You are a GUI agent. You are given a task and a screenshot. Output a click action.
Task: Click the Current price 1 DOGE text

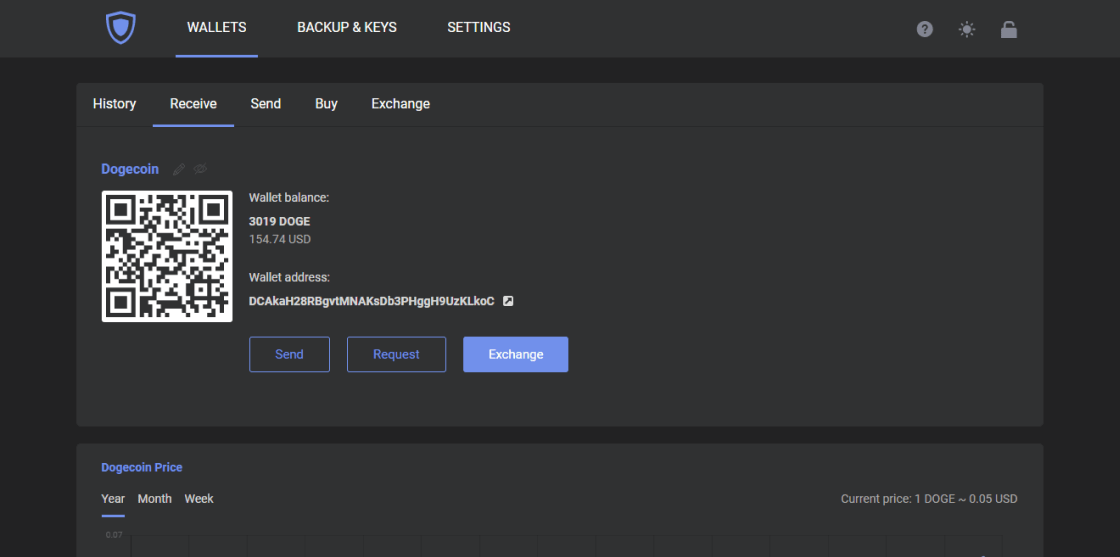click(929, 499)
